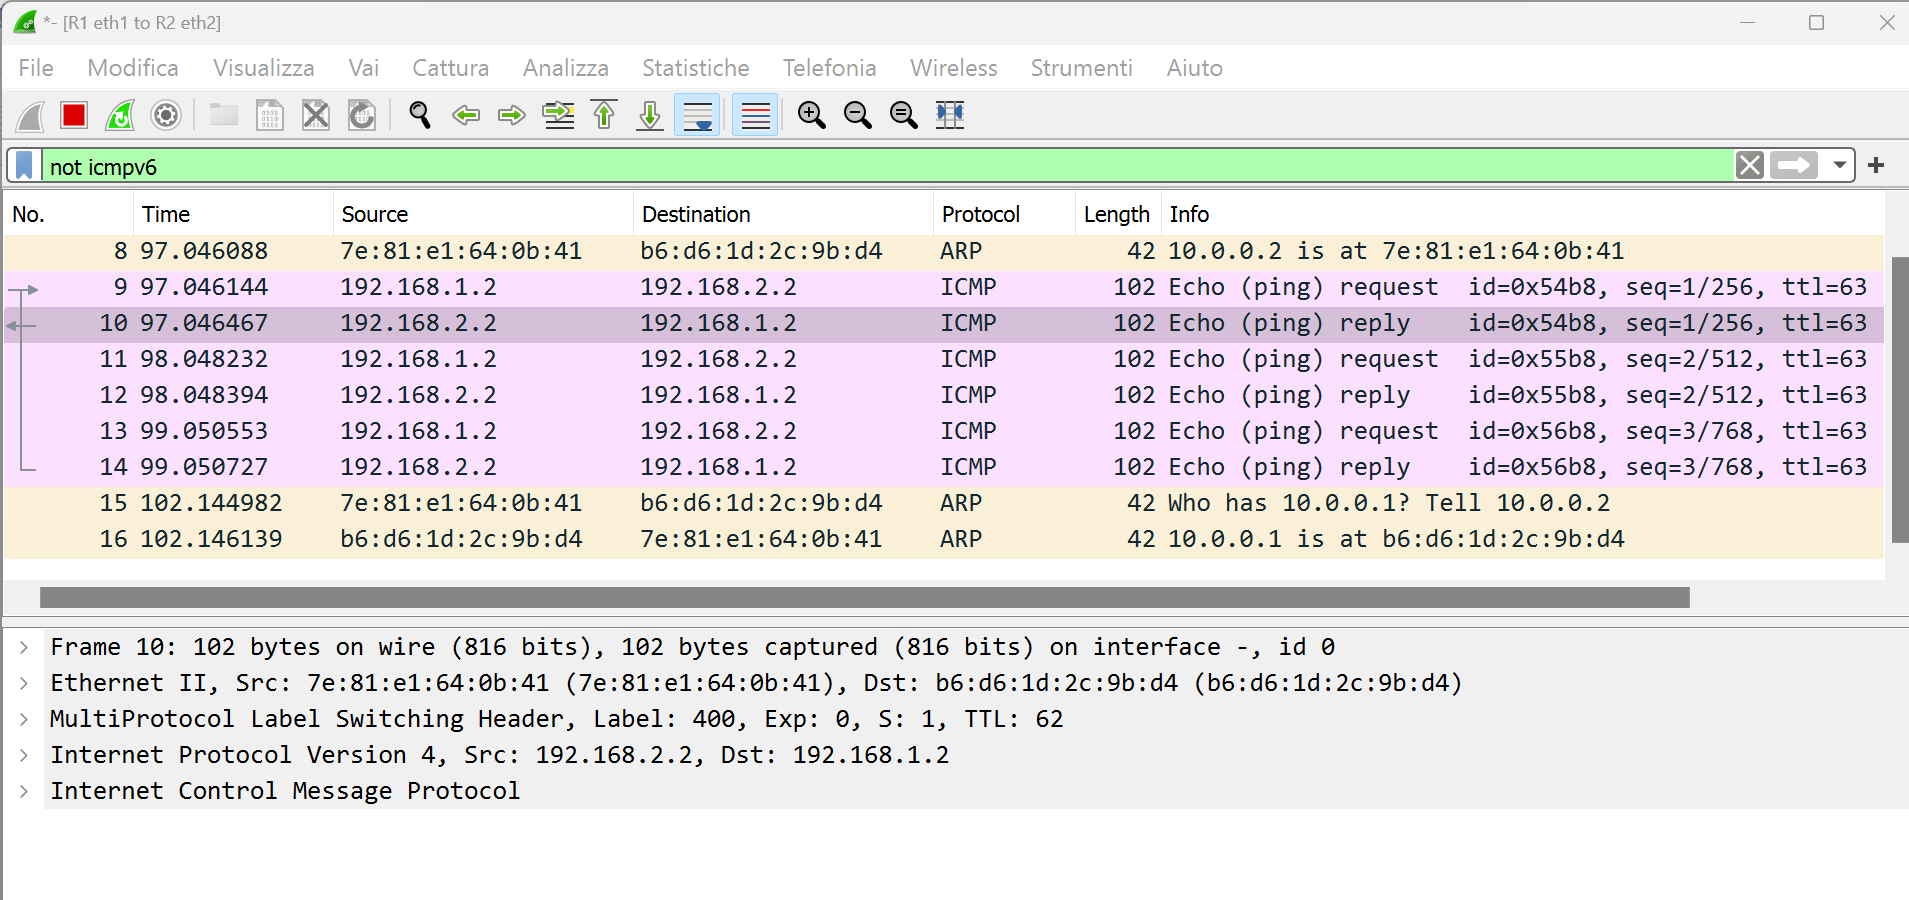Viewport: 1909px width, 900px height.
Task: Sort by the Info column header
Action: tap(1522, 214)
